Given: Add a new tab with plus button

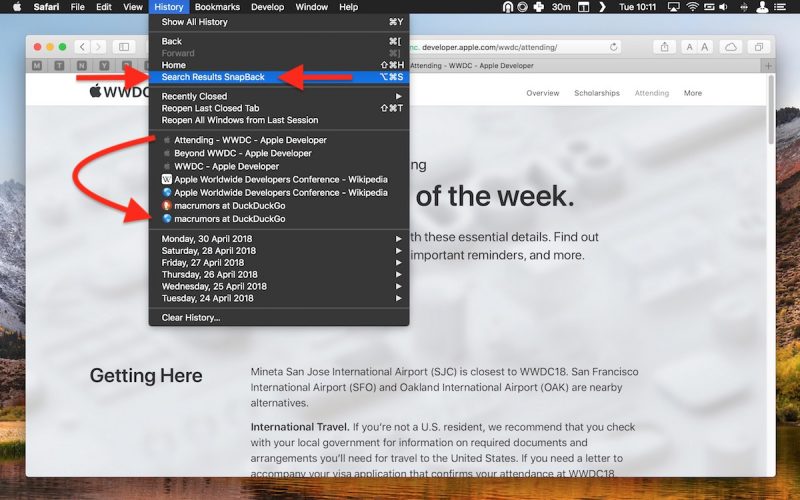Looking at the screenshot, I should [768, 66].
